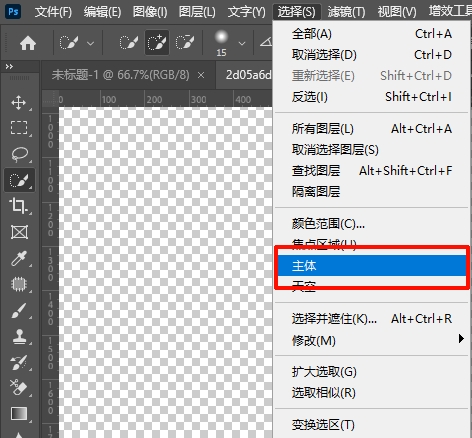This screenshot has height=438, width=472.
Task: Select the Gradient tool
Action: coord(19,414)
